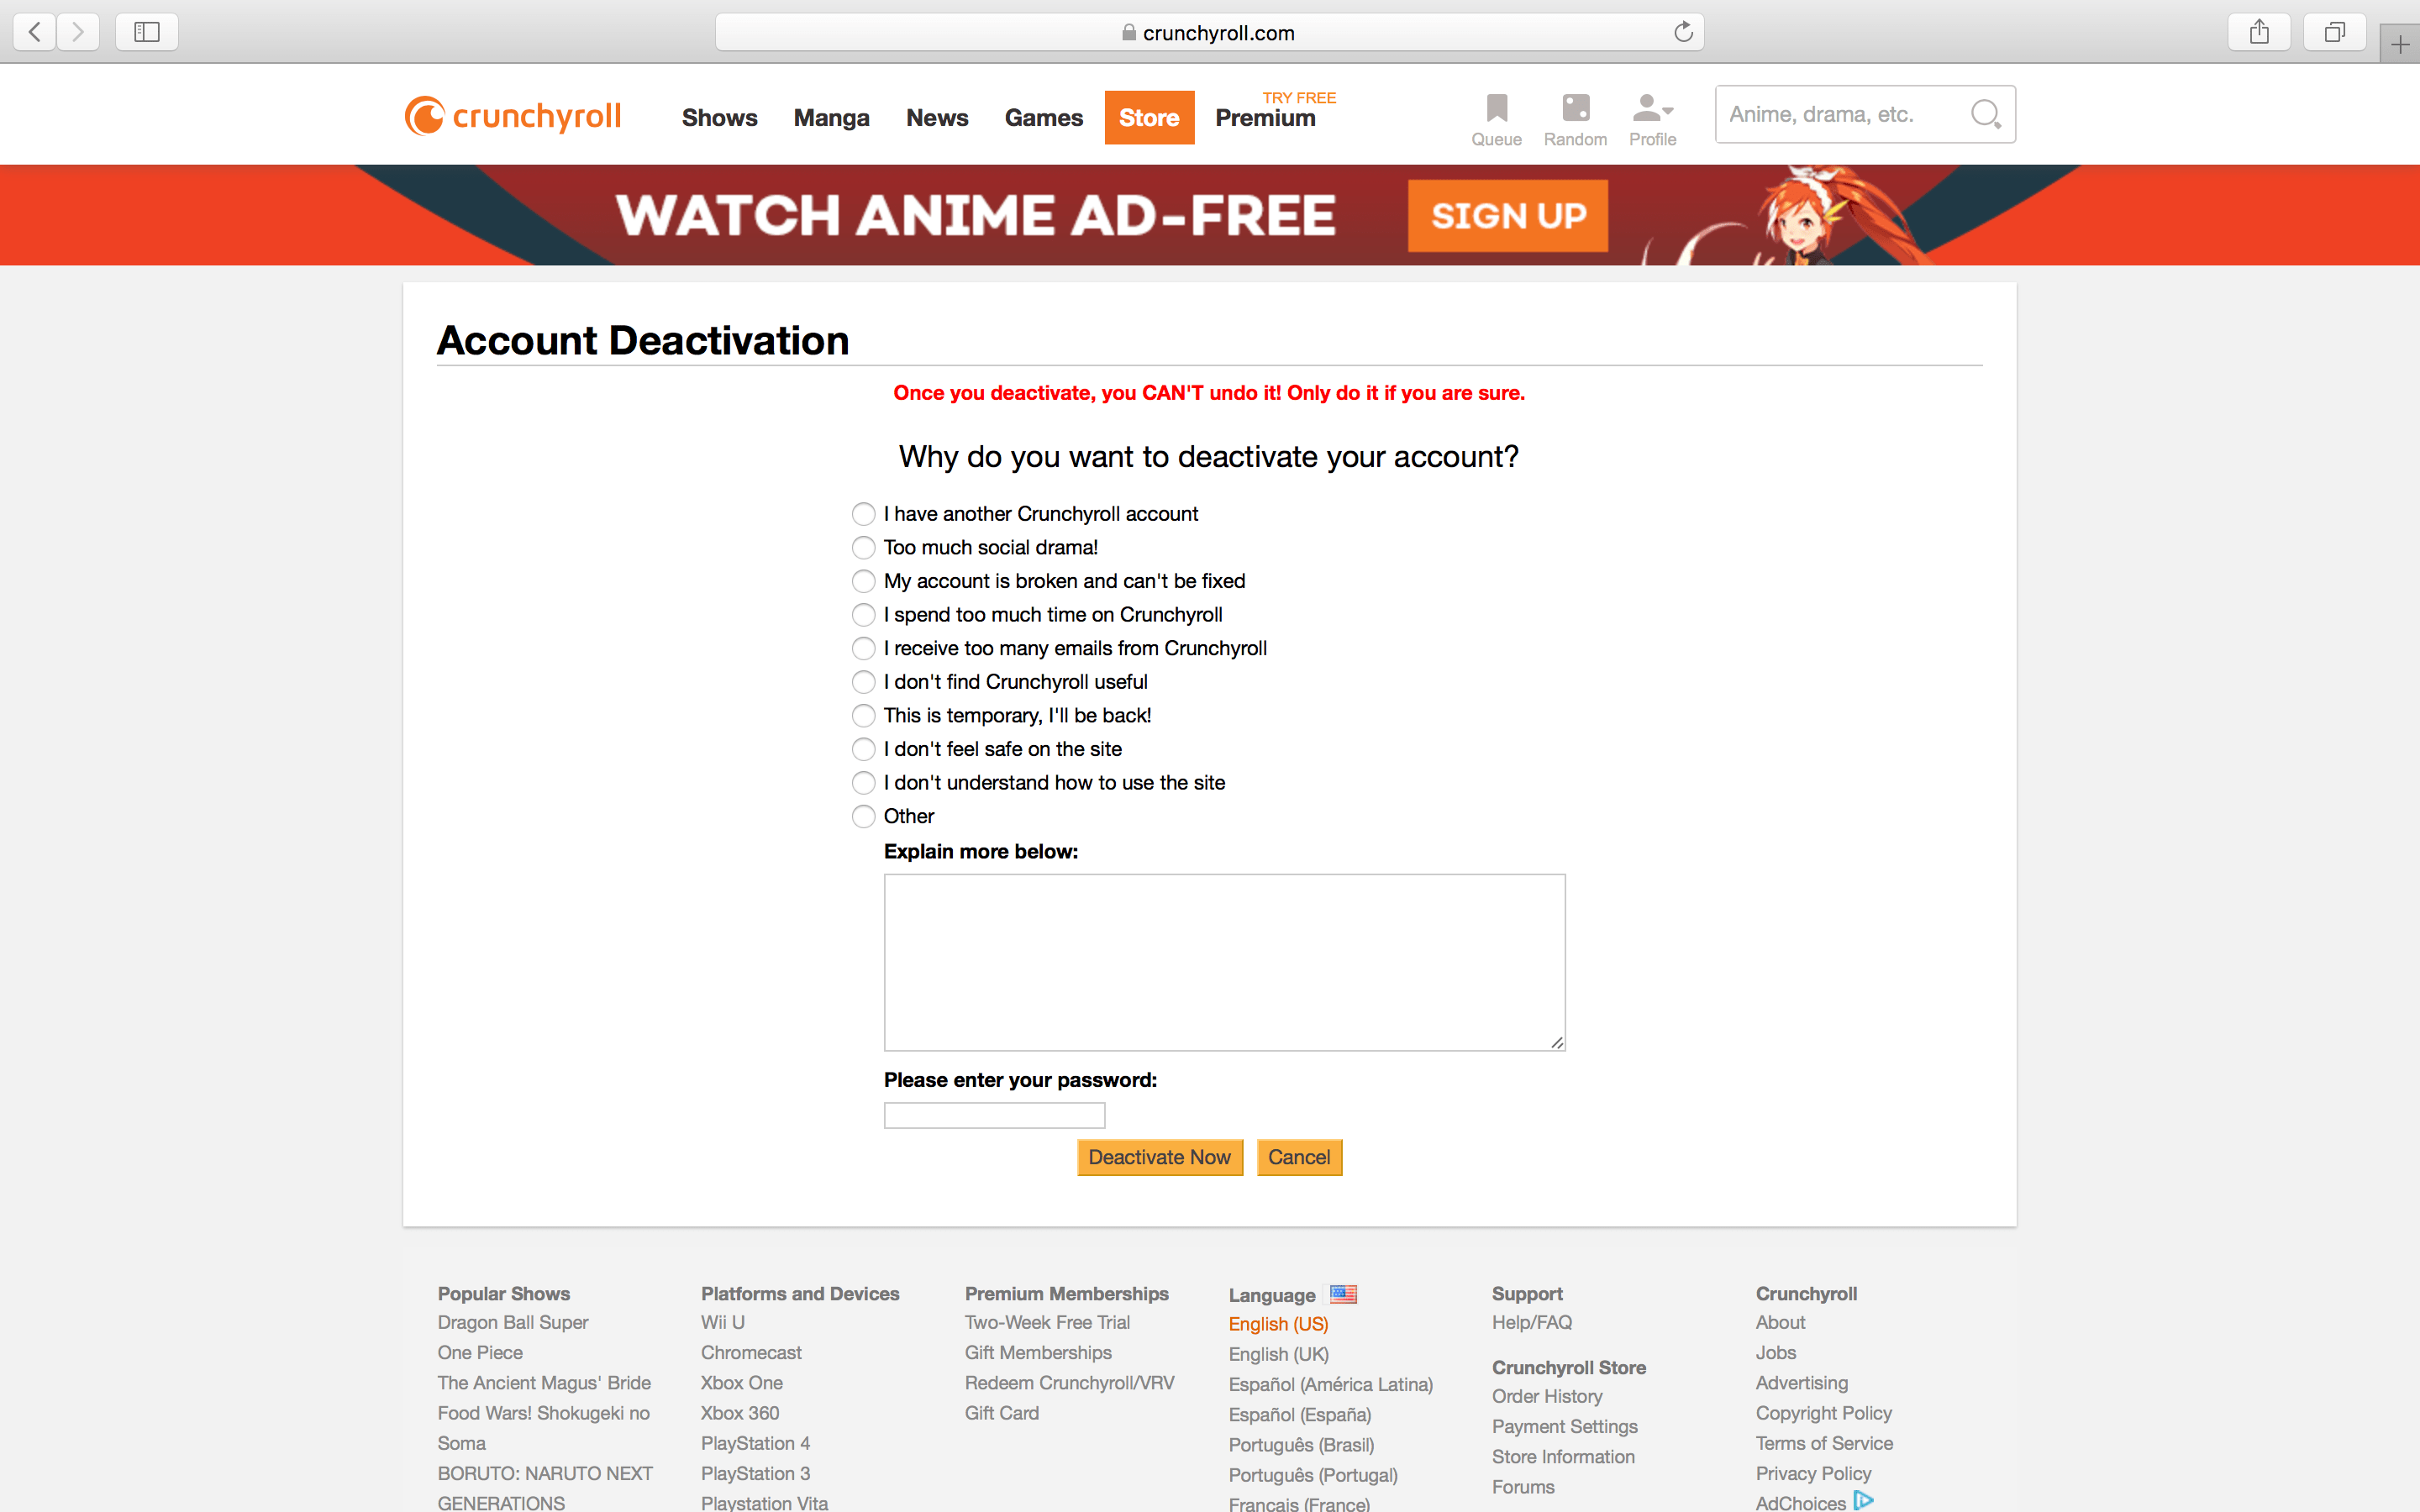Select 'Too much social drama!' option
The image size is (2420, 1512).
pos(863,548)
